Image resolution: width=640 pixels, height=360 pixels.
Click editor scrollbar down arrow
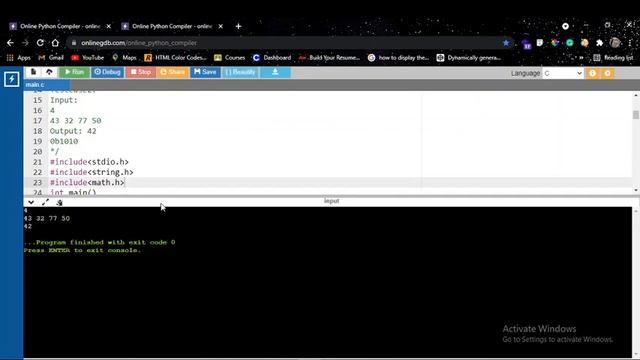click(x=636, y=190)
